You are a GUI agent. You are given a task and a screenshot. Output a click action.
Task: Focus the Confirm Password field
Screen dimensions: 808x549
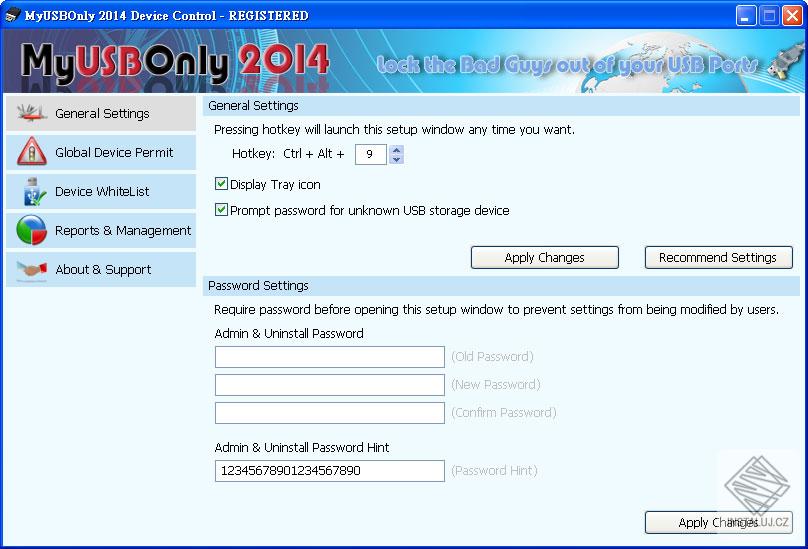click(x=330, y=413)
